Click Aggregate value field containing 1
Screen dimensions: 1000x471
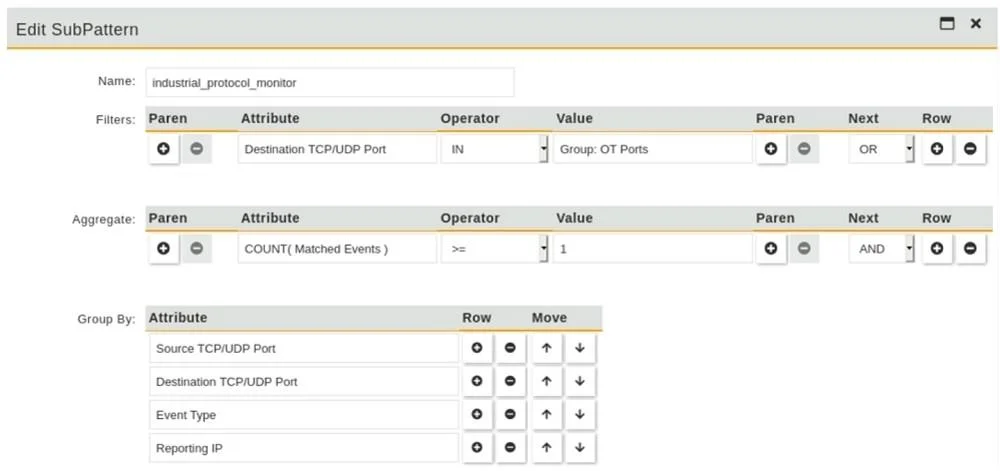coord(653,249)
